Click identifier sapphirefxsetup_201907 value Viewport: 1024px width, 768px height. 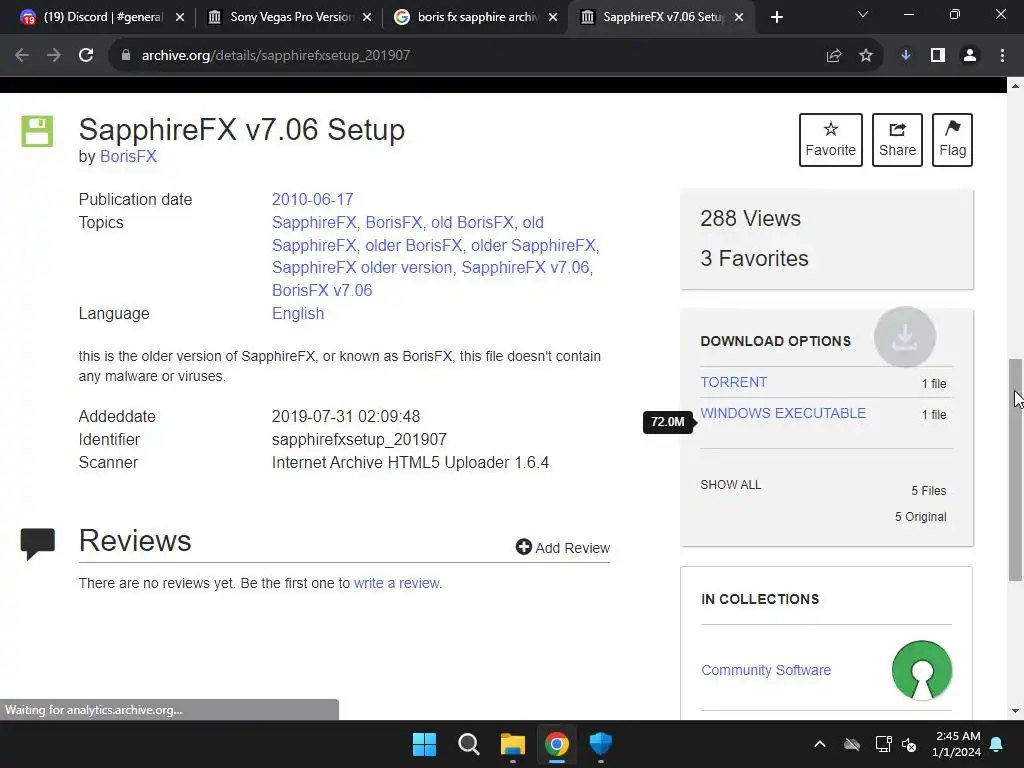pos(359,440)
